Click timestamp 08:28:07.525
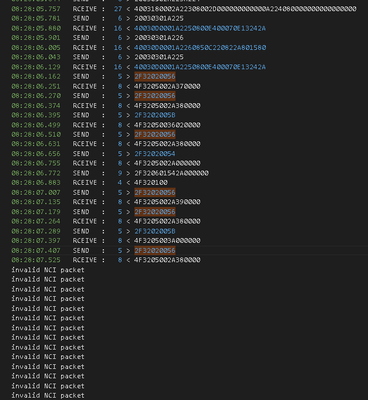 pyautogui.click(x=36, y=260)
